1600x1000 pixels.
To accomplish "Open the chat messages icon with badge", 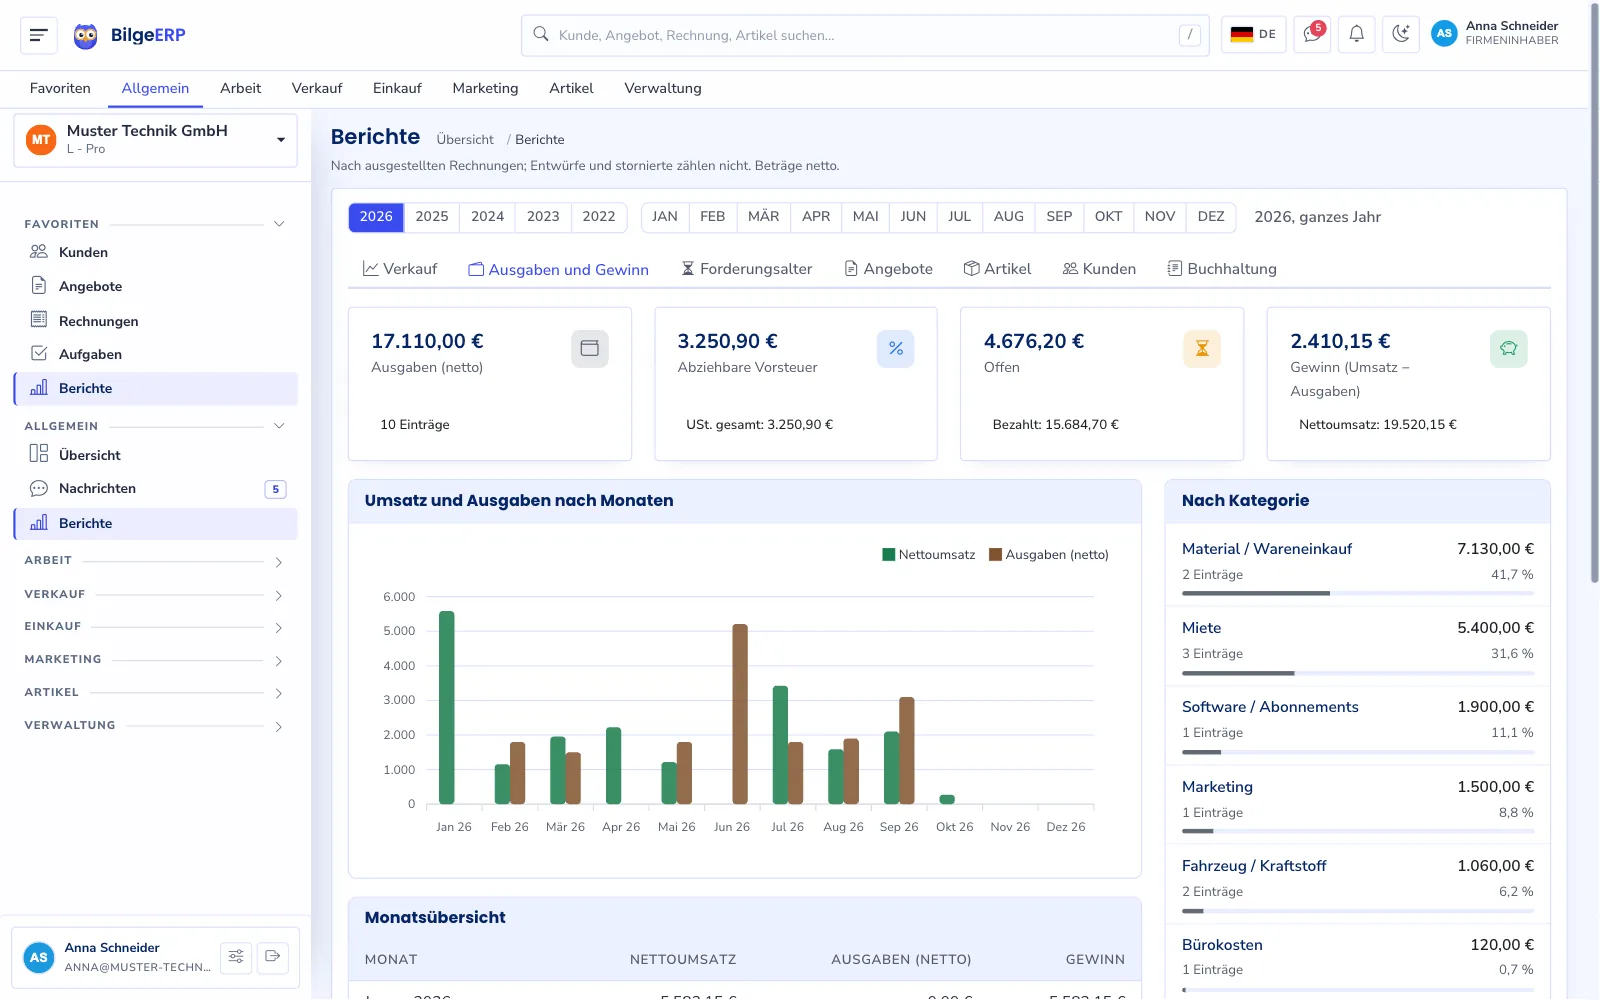I will [x=1311, y=34].
